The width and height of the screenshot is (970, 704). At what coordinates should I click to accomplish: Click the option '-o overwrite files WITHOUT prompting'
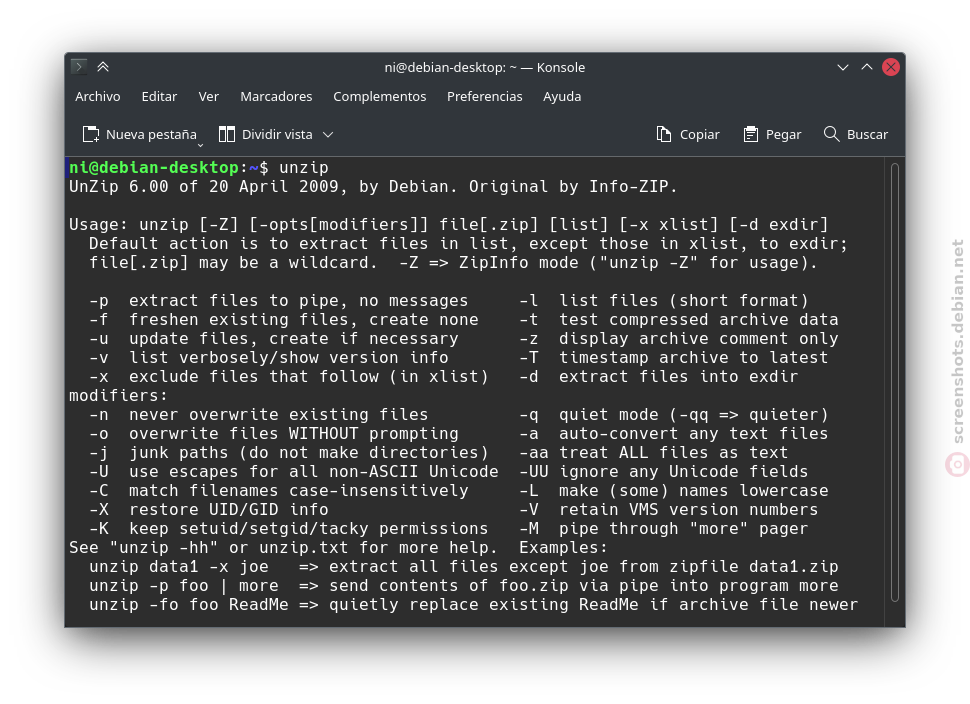[274, 434]
